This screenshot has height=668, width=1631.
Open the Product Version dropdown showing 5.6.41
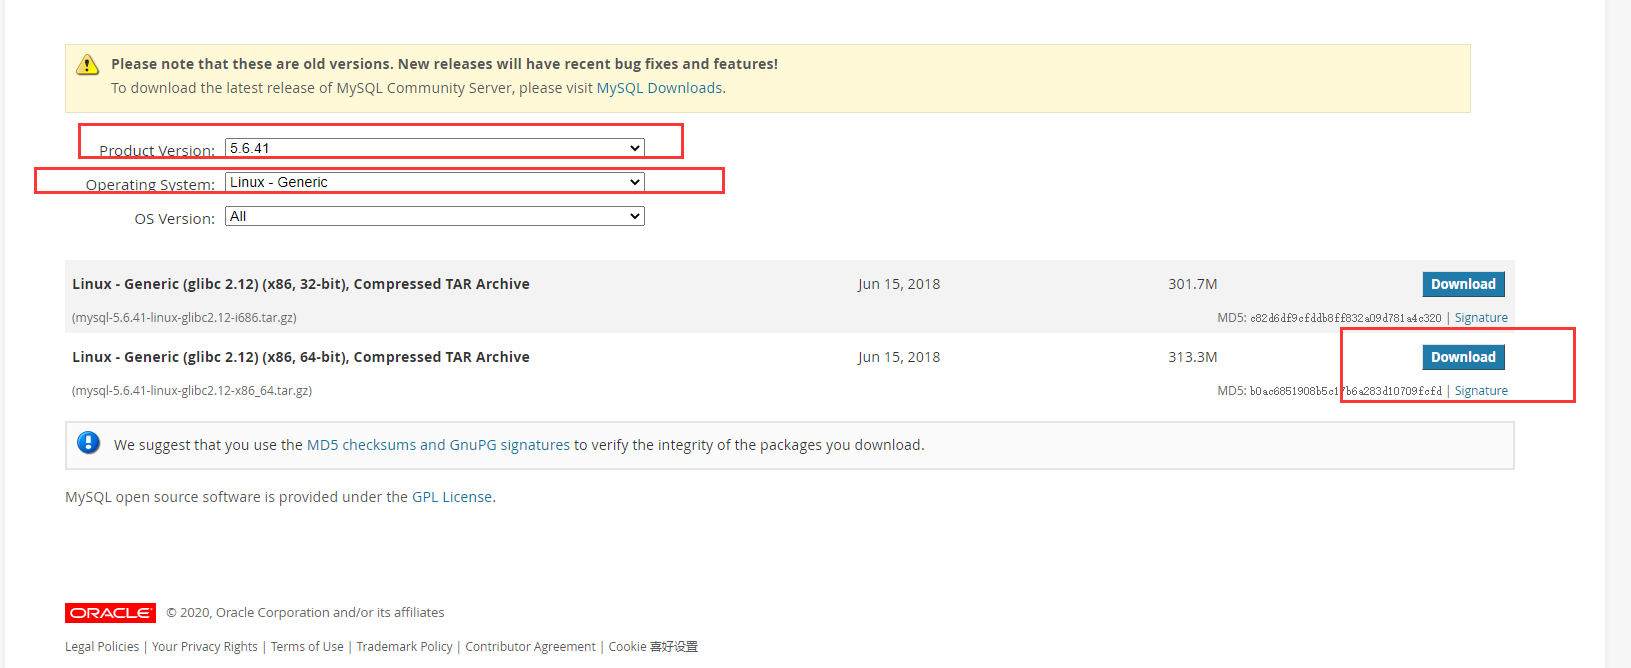[435, 148]
